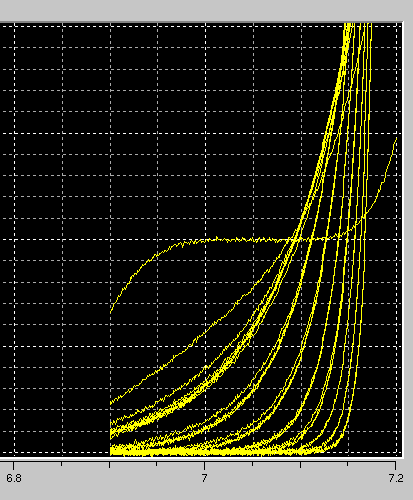413x500 pixels.
Task: Click the first minor tick right of 6.8
Action: click(62, 464)
